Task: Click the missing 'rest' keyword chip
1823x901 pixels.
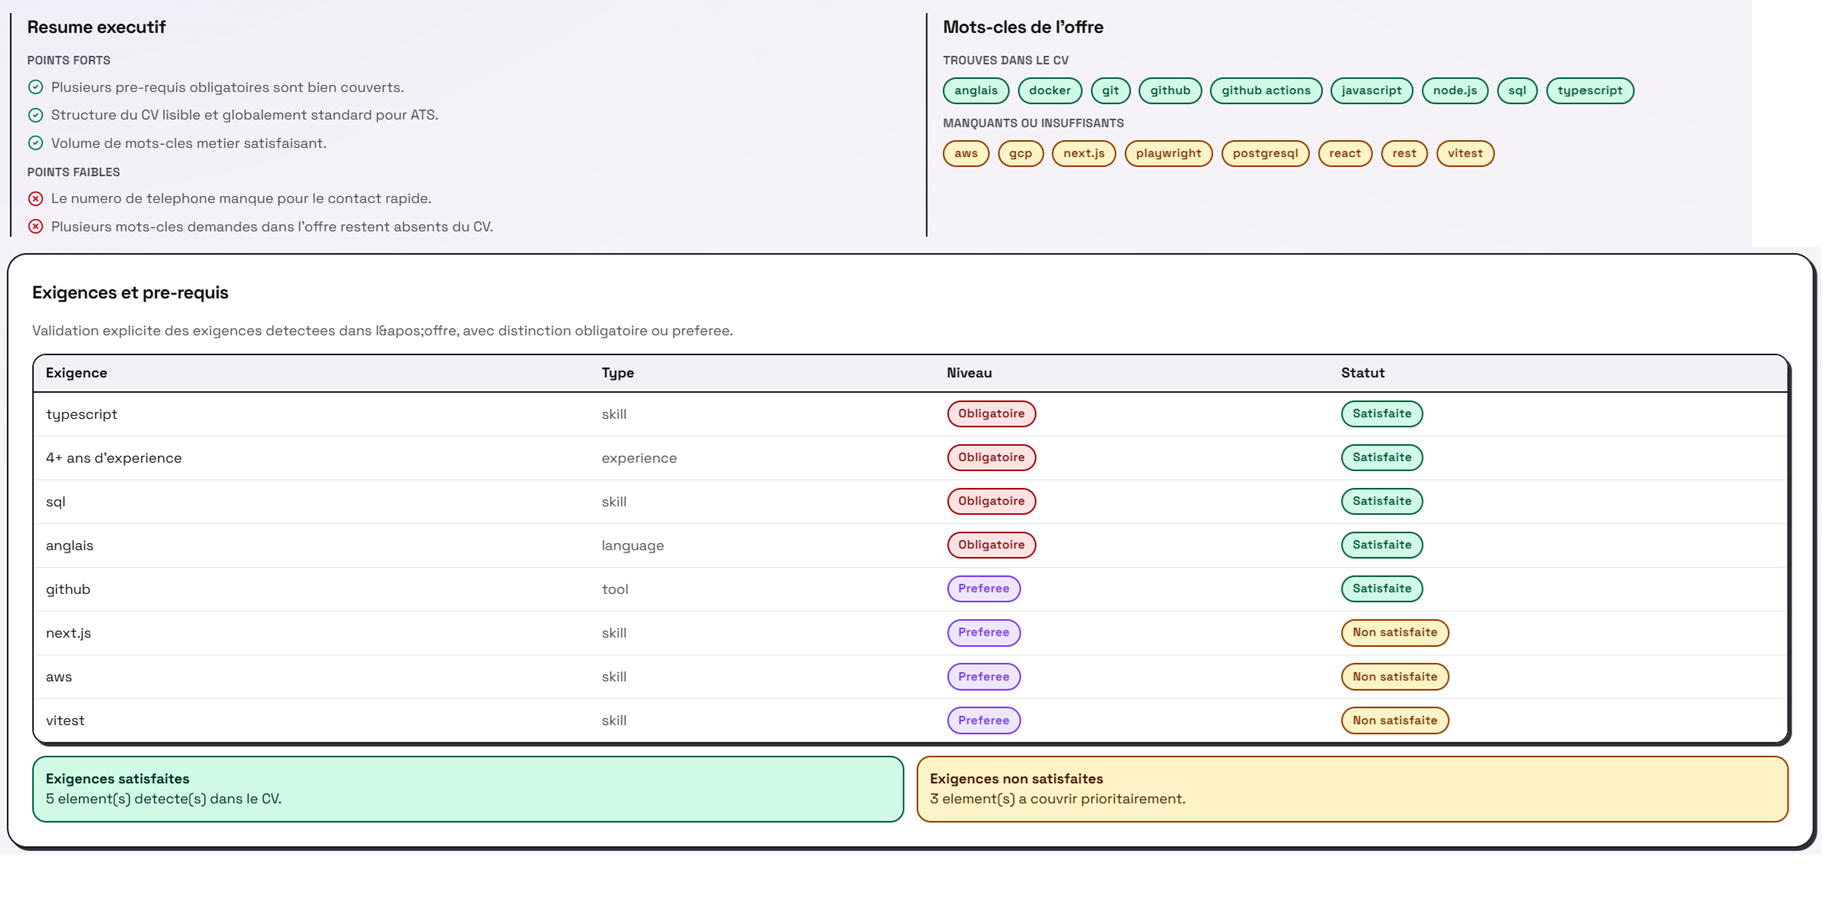Action: 1404,154
